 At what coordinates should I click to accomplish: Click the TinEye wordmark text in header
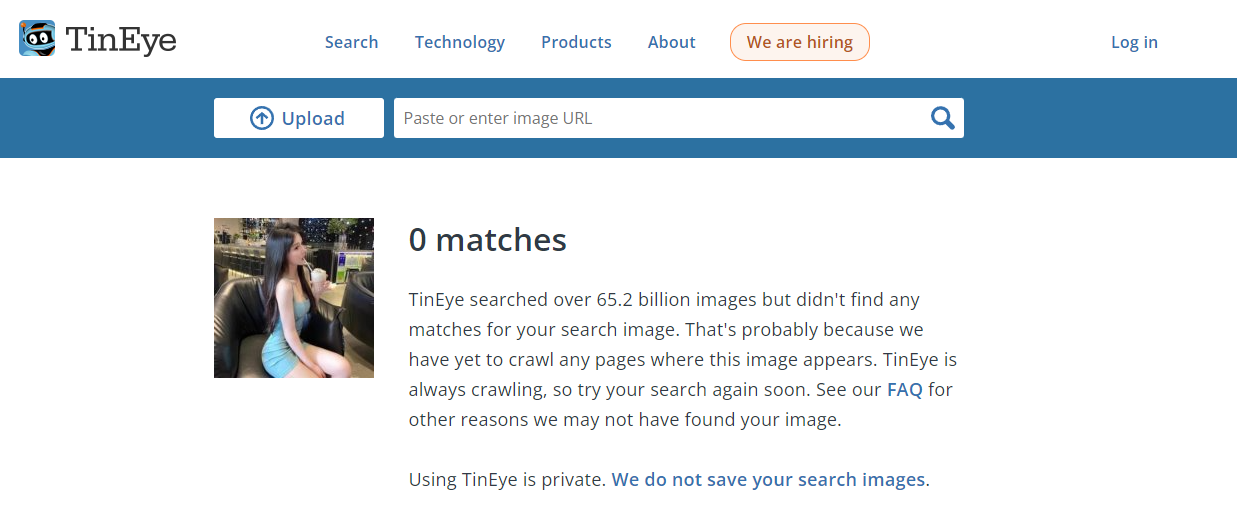[x=121, y=40]
